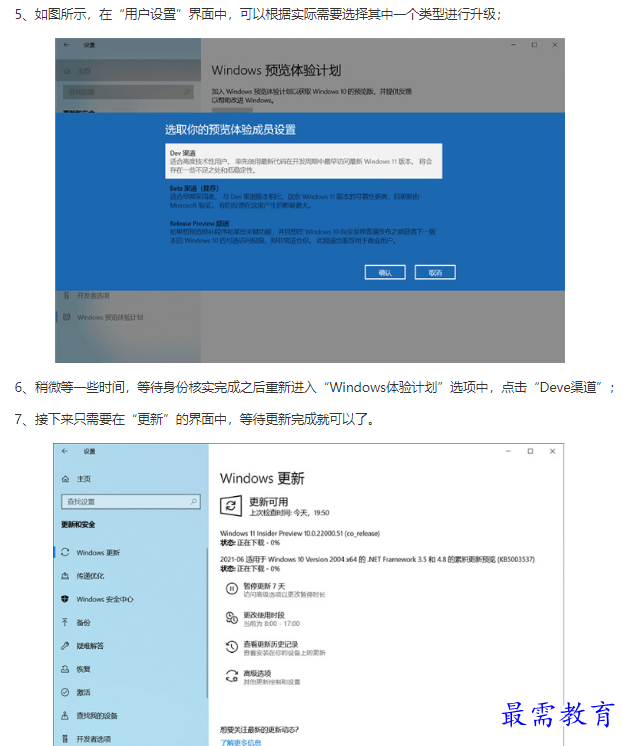Open Windows 安全中心 shield item
The image size is (623, 746).
pos(98,599)
